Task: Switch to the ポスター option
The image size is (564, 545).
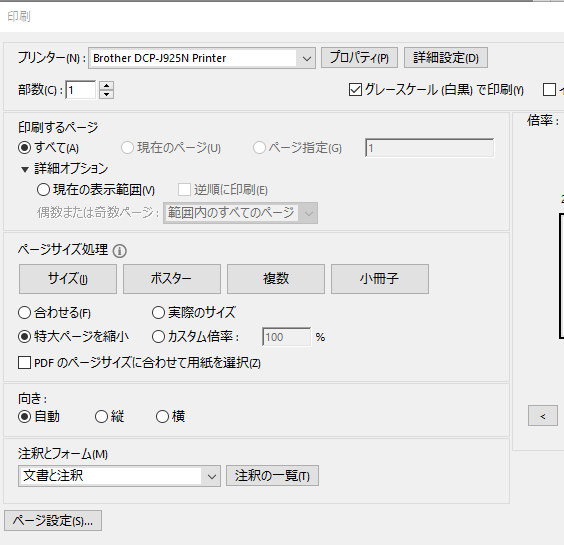Action: click(x=172, y=279)
